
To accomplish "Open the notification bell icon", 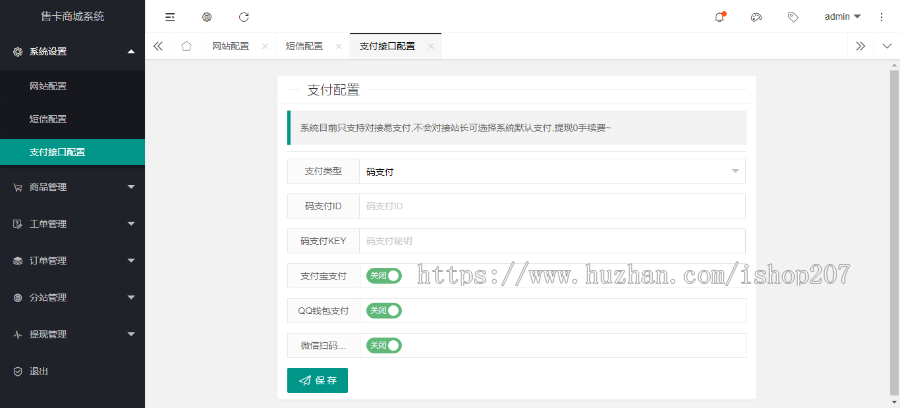I will click(x=720, y=17).
